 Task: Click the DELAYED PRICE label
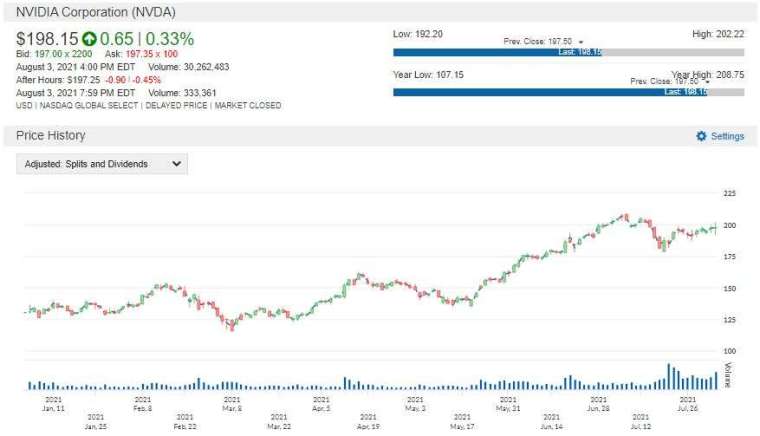click(176, 106)
